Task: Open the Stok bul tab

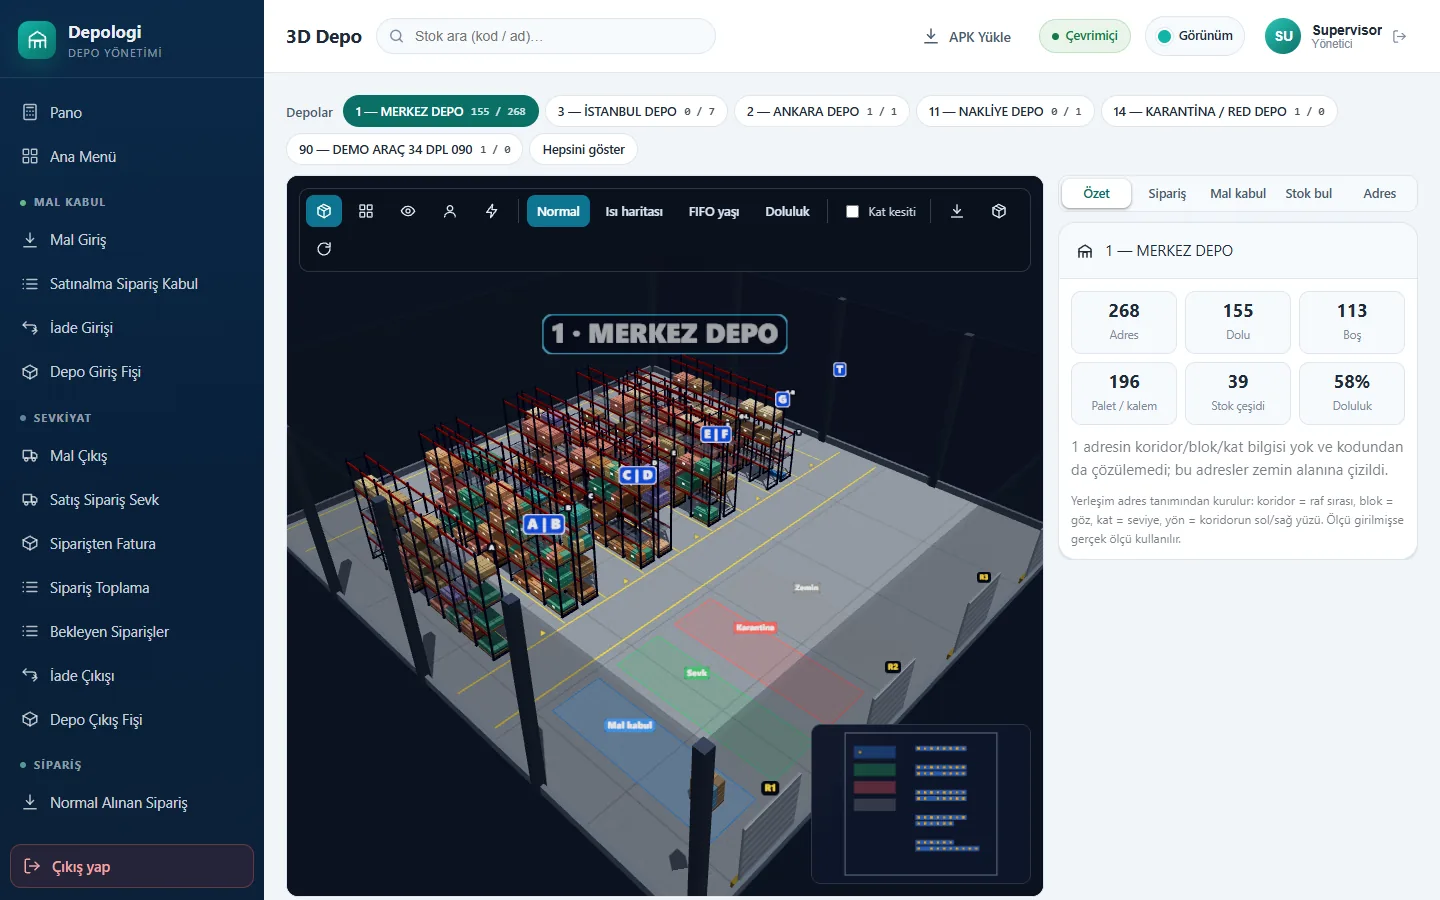Action: click(x=1309, y=193)
